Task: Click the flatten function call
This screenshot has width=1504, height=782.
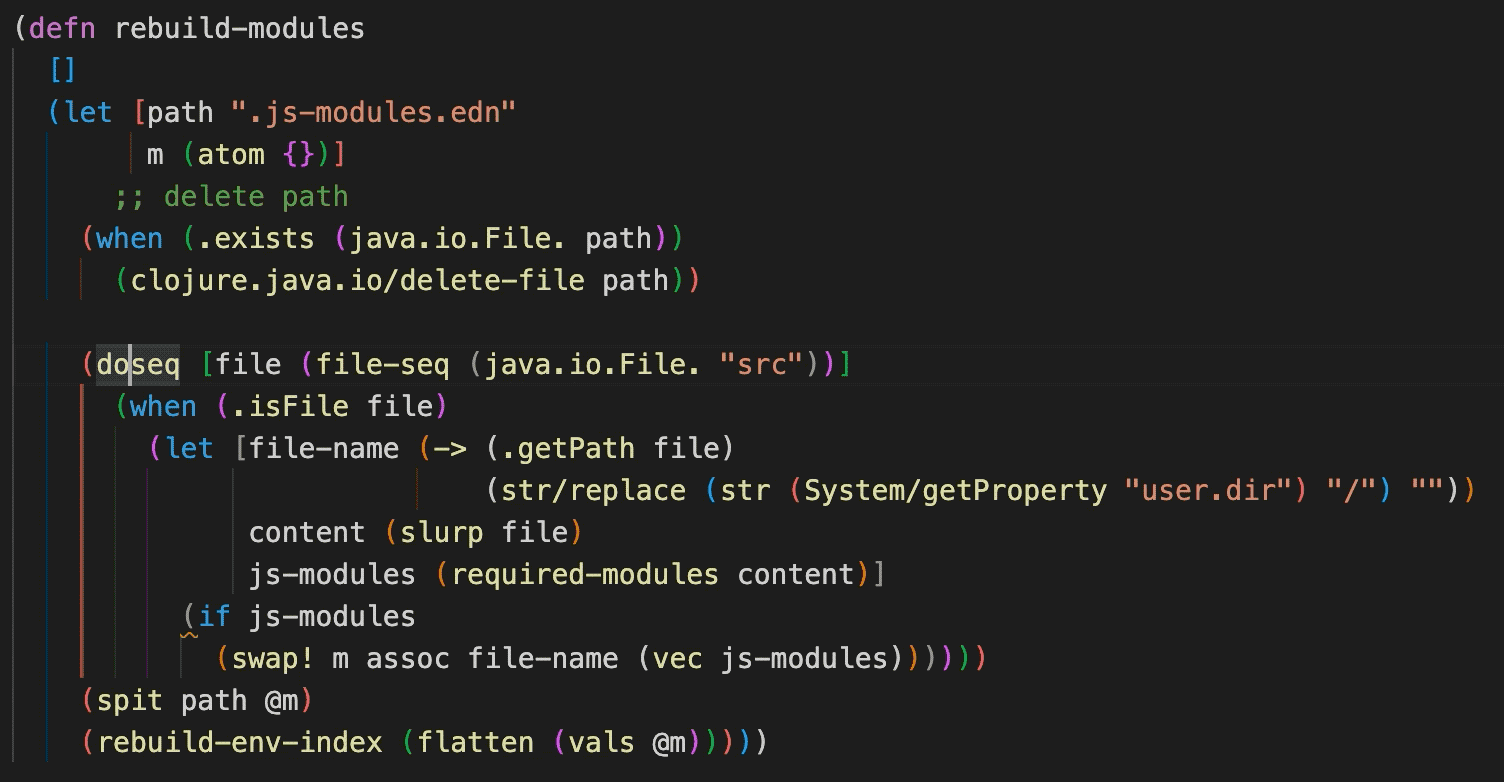Action: pyautogui.click(x=475, y=742)
